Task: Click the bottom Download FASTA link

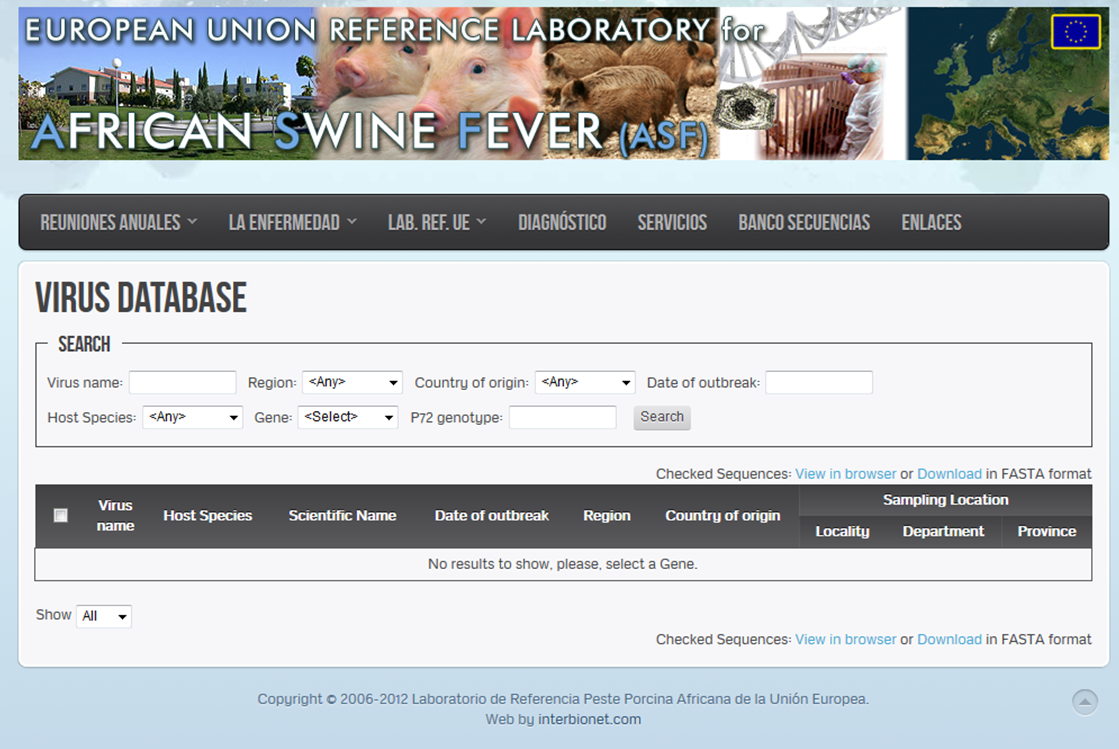Action: pyautogui.click(x=949, y=640)
